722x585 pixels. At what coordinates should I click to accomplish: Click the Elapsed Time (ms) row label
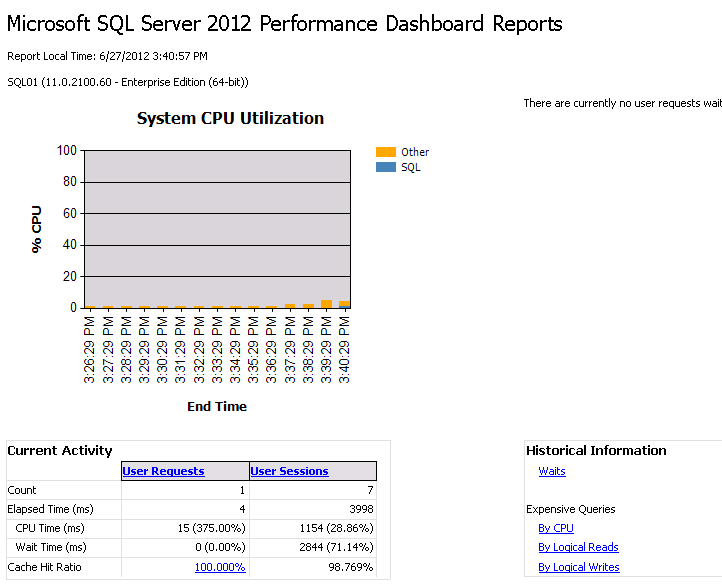coord(50,509)
